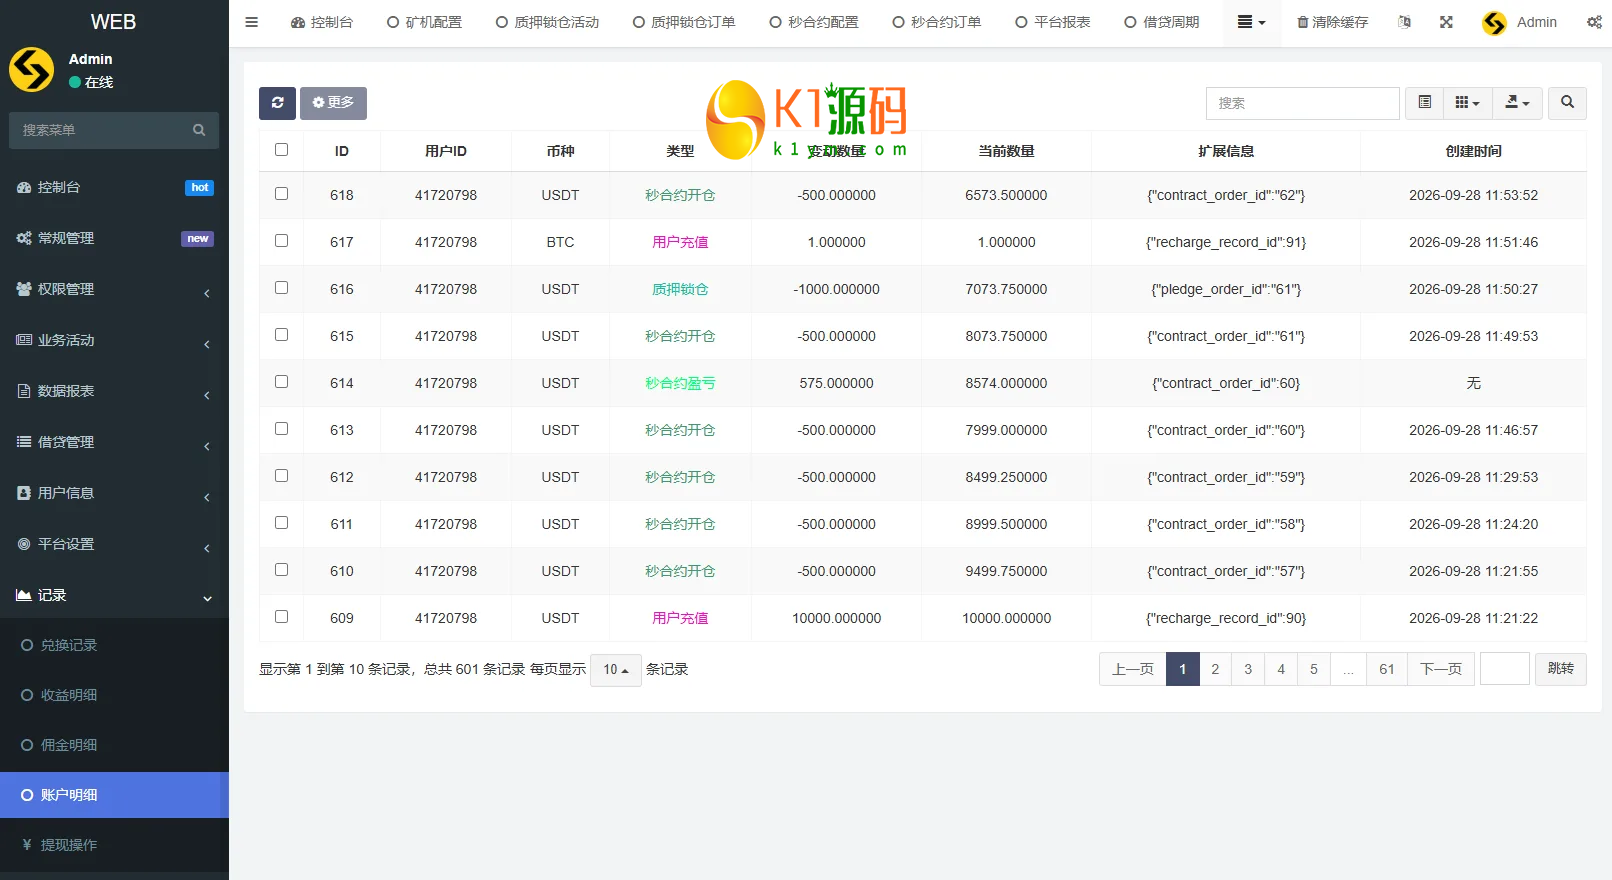Switch to the 控制台 top tab

coord(322,22)
